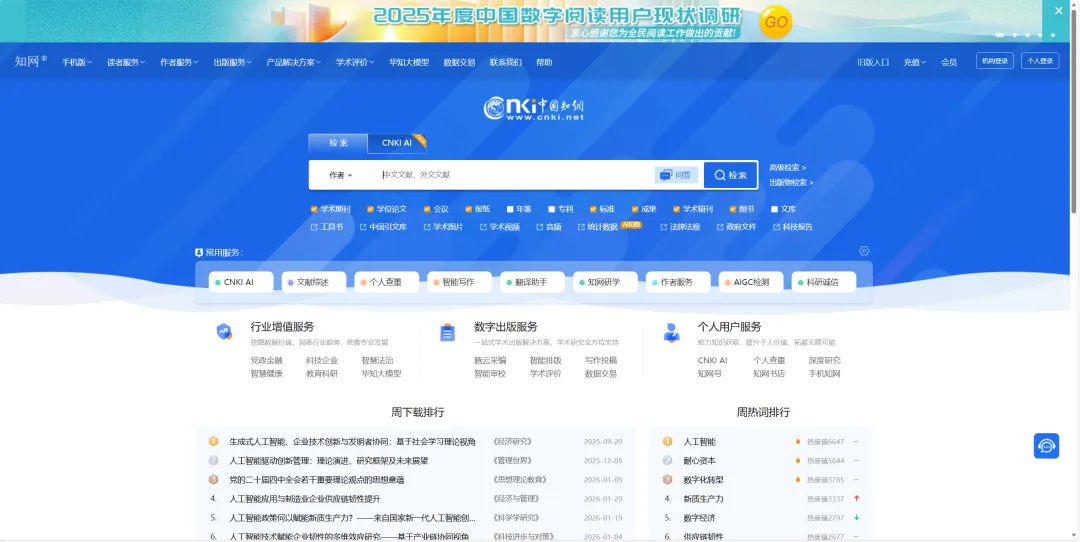Open 联系我们 in navbar
The width and height of the screenshot is (1080, 542).
pyautogui.click(x=506, y=62)
